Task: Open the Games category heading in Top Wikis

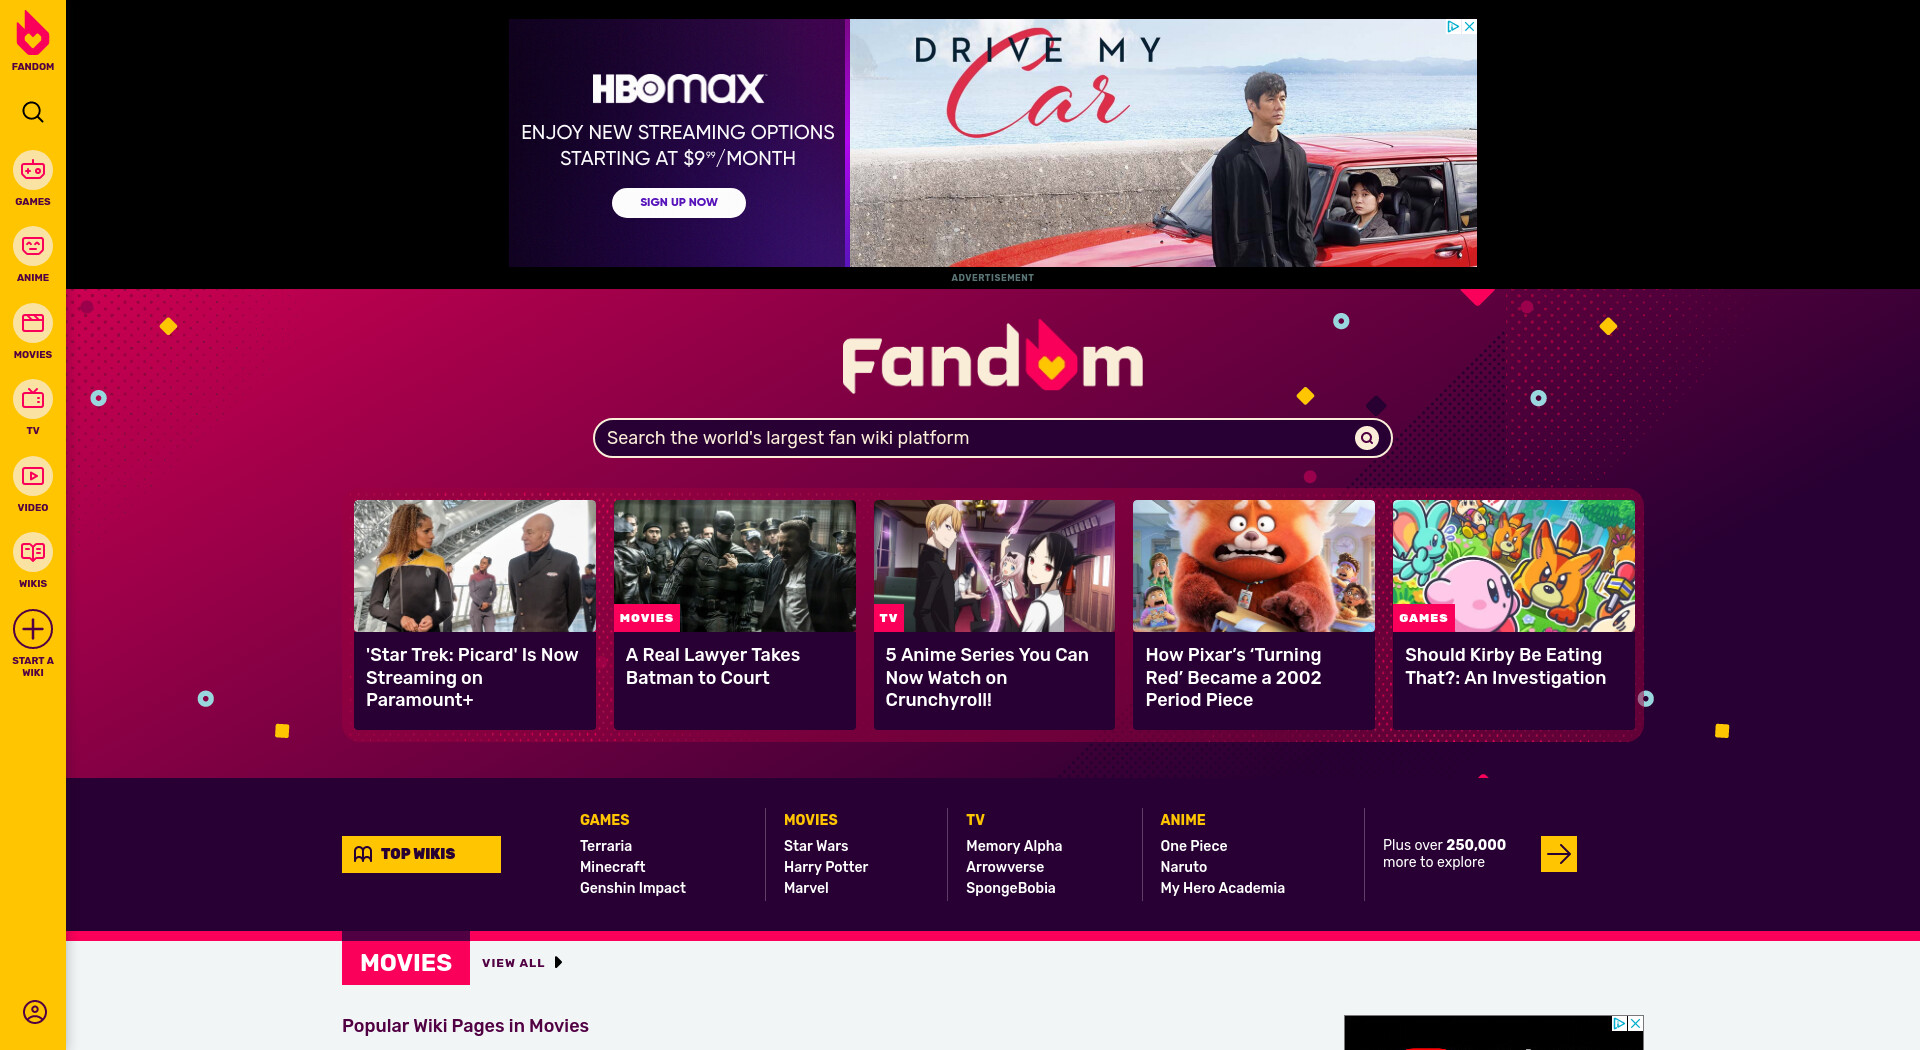Action: pyautogui.click(x=604, y=820)
